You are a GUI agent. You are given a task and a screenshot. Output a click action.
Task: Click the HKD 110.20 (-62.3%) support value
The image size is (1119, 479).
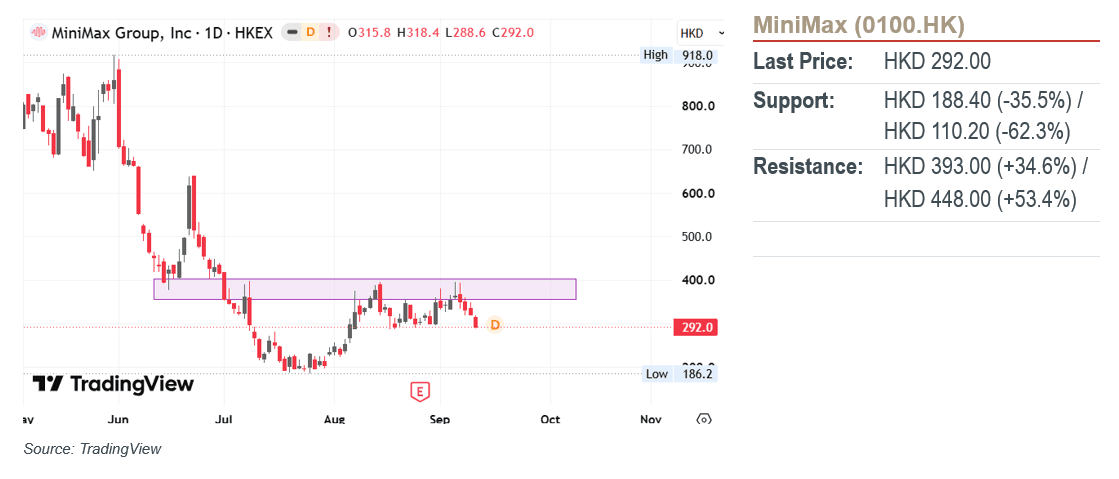point(977,131)
